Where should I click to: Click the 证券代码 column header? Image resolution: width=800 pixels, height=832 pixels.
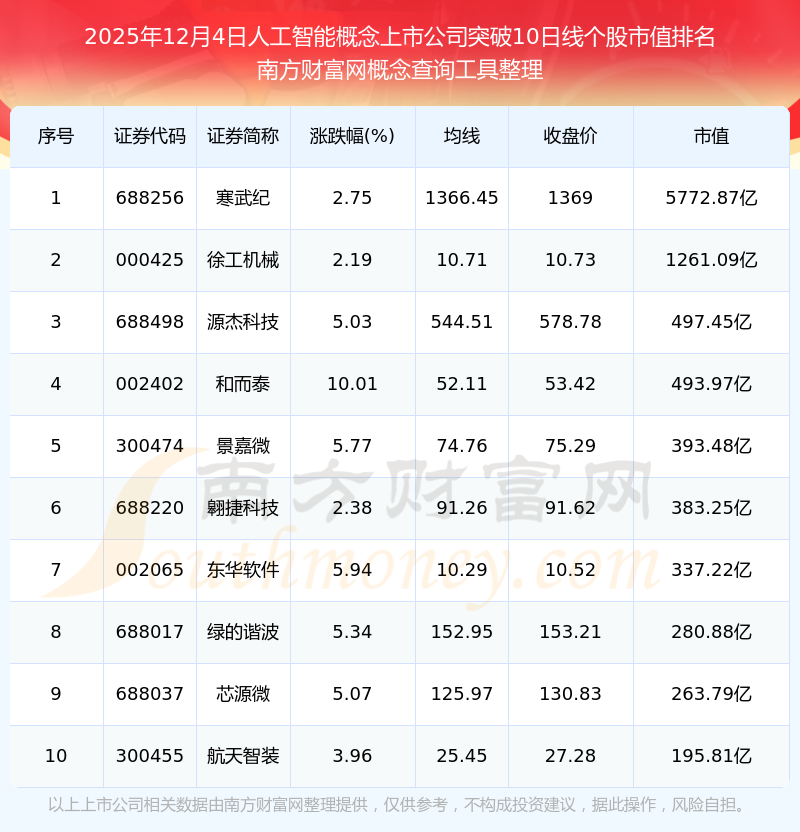click(150, 136)
